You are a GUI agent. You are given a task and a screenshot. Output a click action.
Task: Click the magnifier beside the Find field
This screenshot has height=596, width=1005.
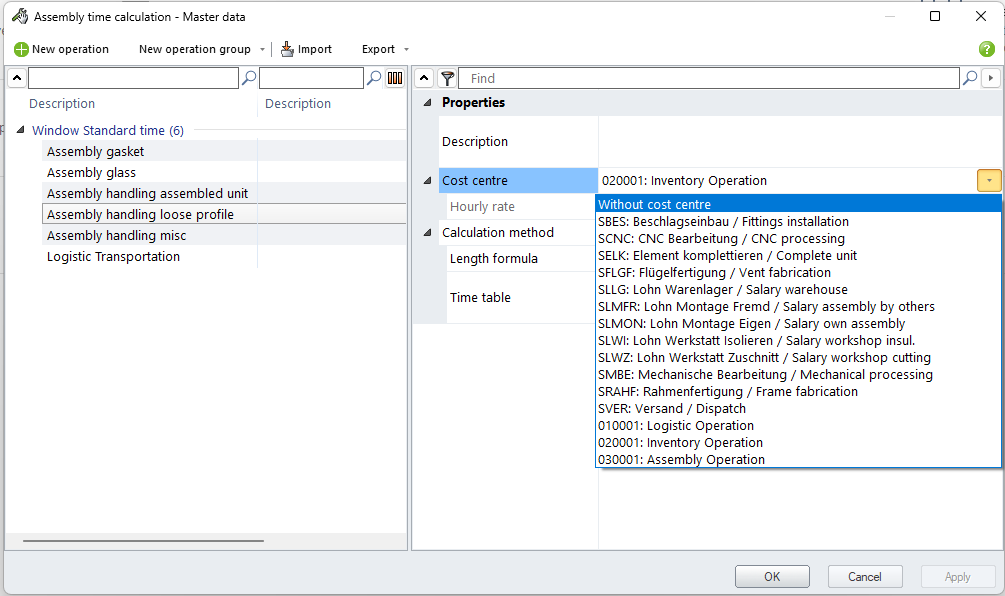[969, 78]
